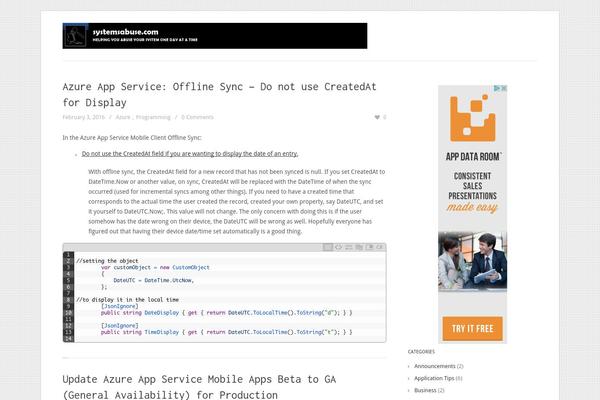Click the heart like icon on the post
This screenshot has width=600, height=400.
click(377, 117)
